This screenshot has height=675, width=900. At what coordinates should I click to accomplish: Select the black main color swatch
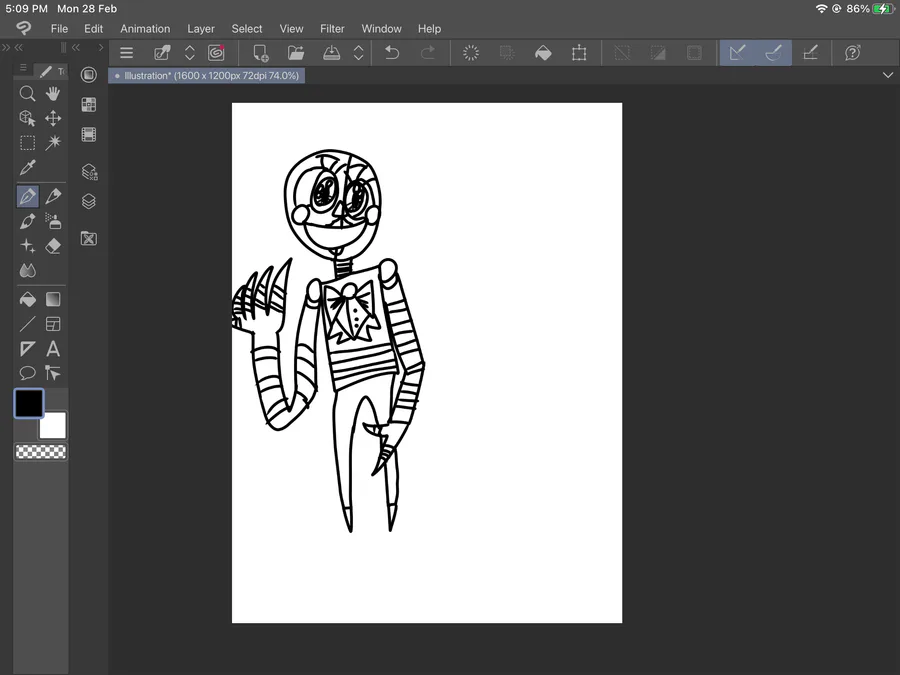29,403
